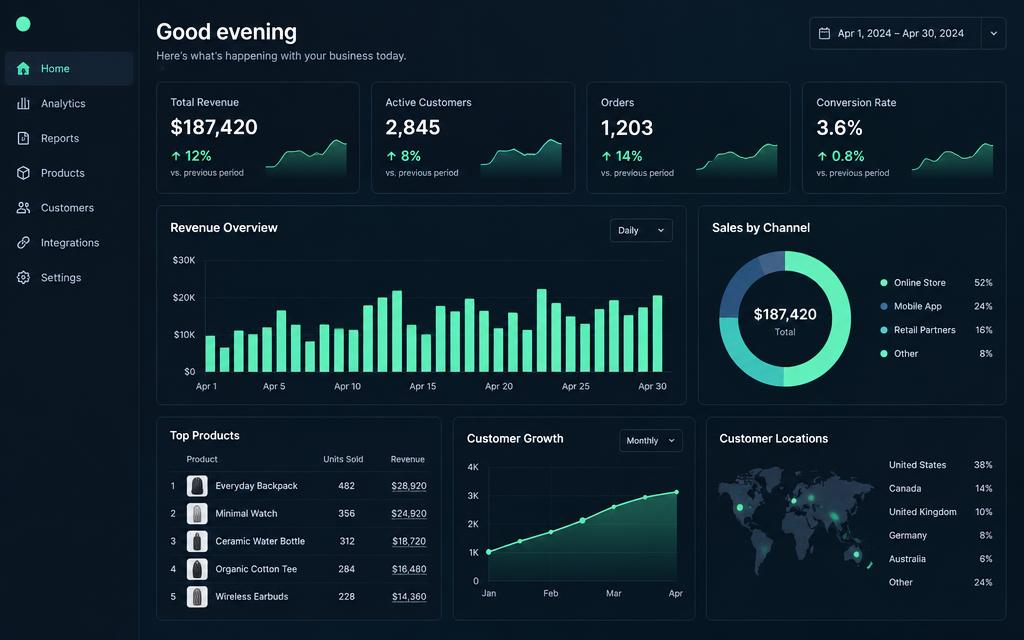Click the Home house icon
Screen dimensions: 1024x640
23,69
